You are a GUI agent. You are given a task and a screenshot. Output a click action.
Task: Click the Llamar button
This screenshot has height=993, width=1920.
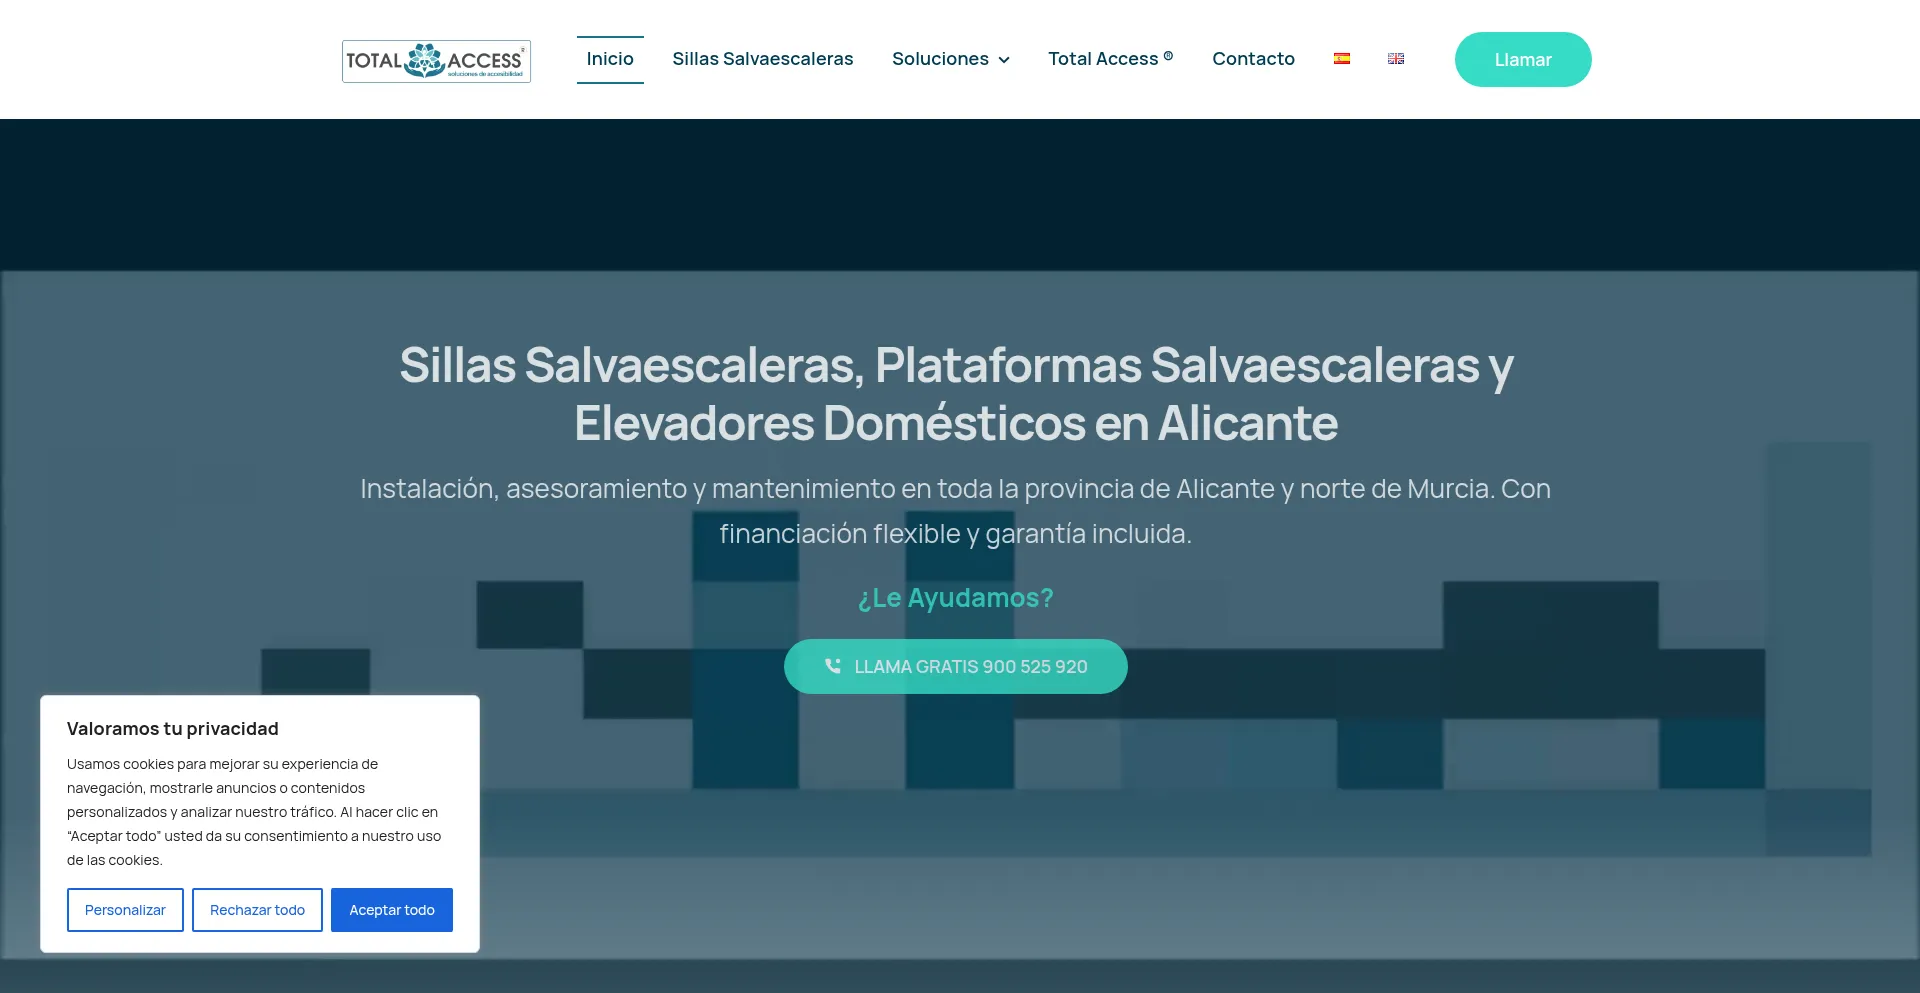point(1523,60)
